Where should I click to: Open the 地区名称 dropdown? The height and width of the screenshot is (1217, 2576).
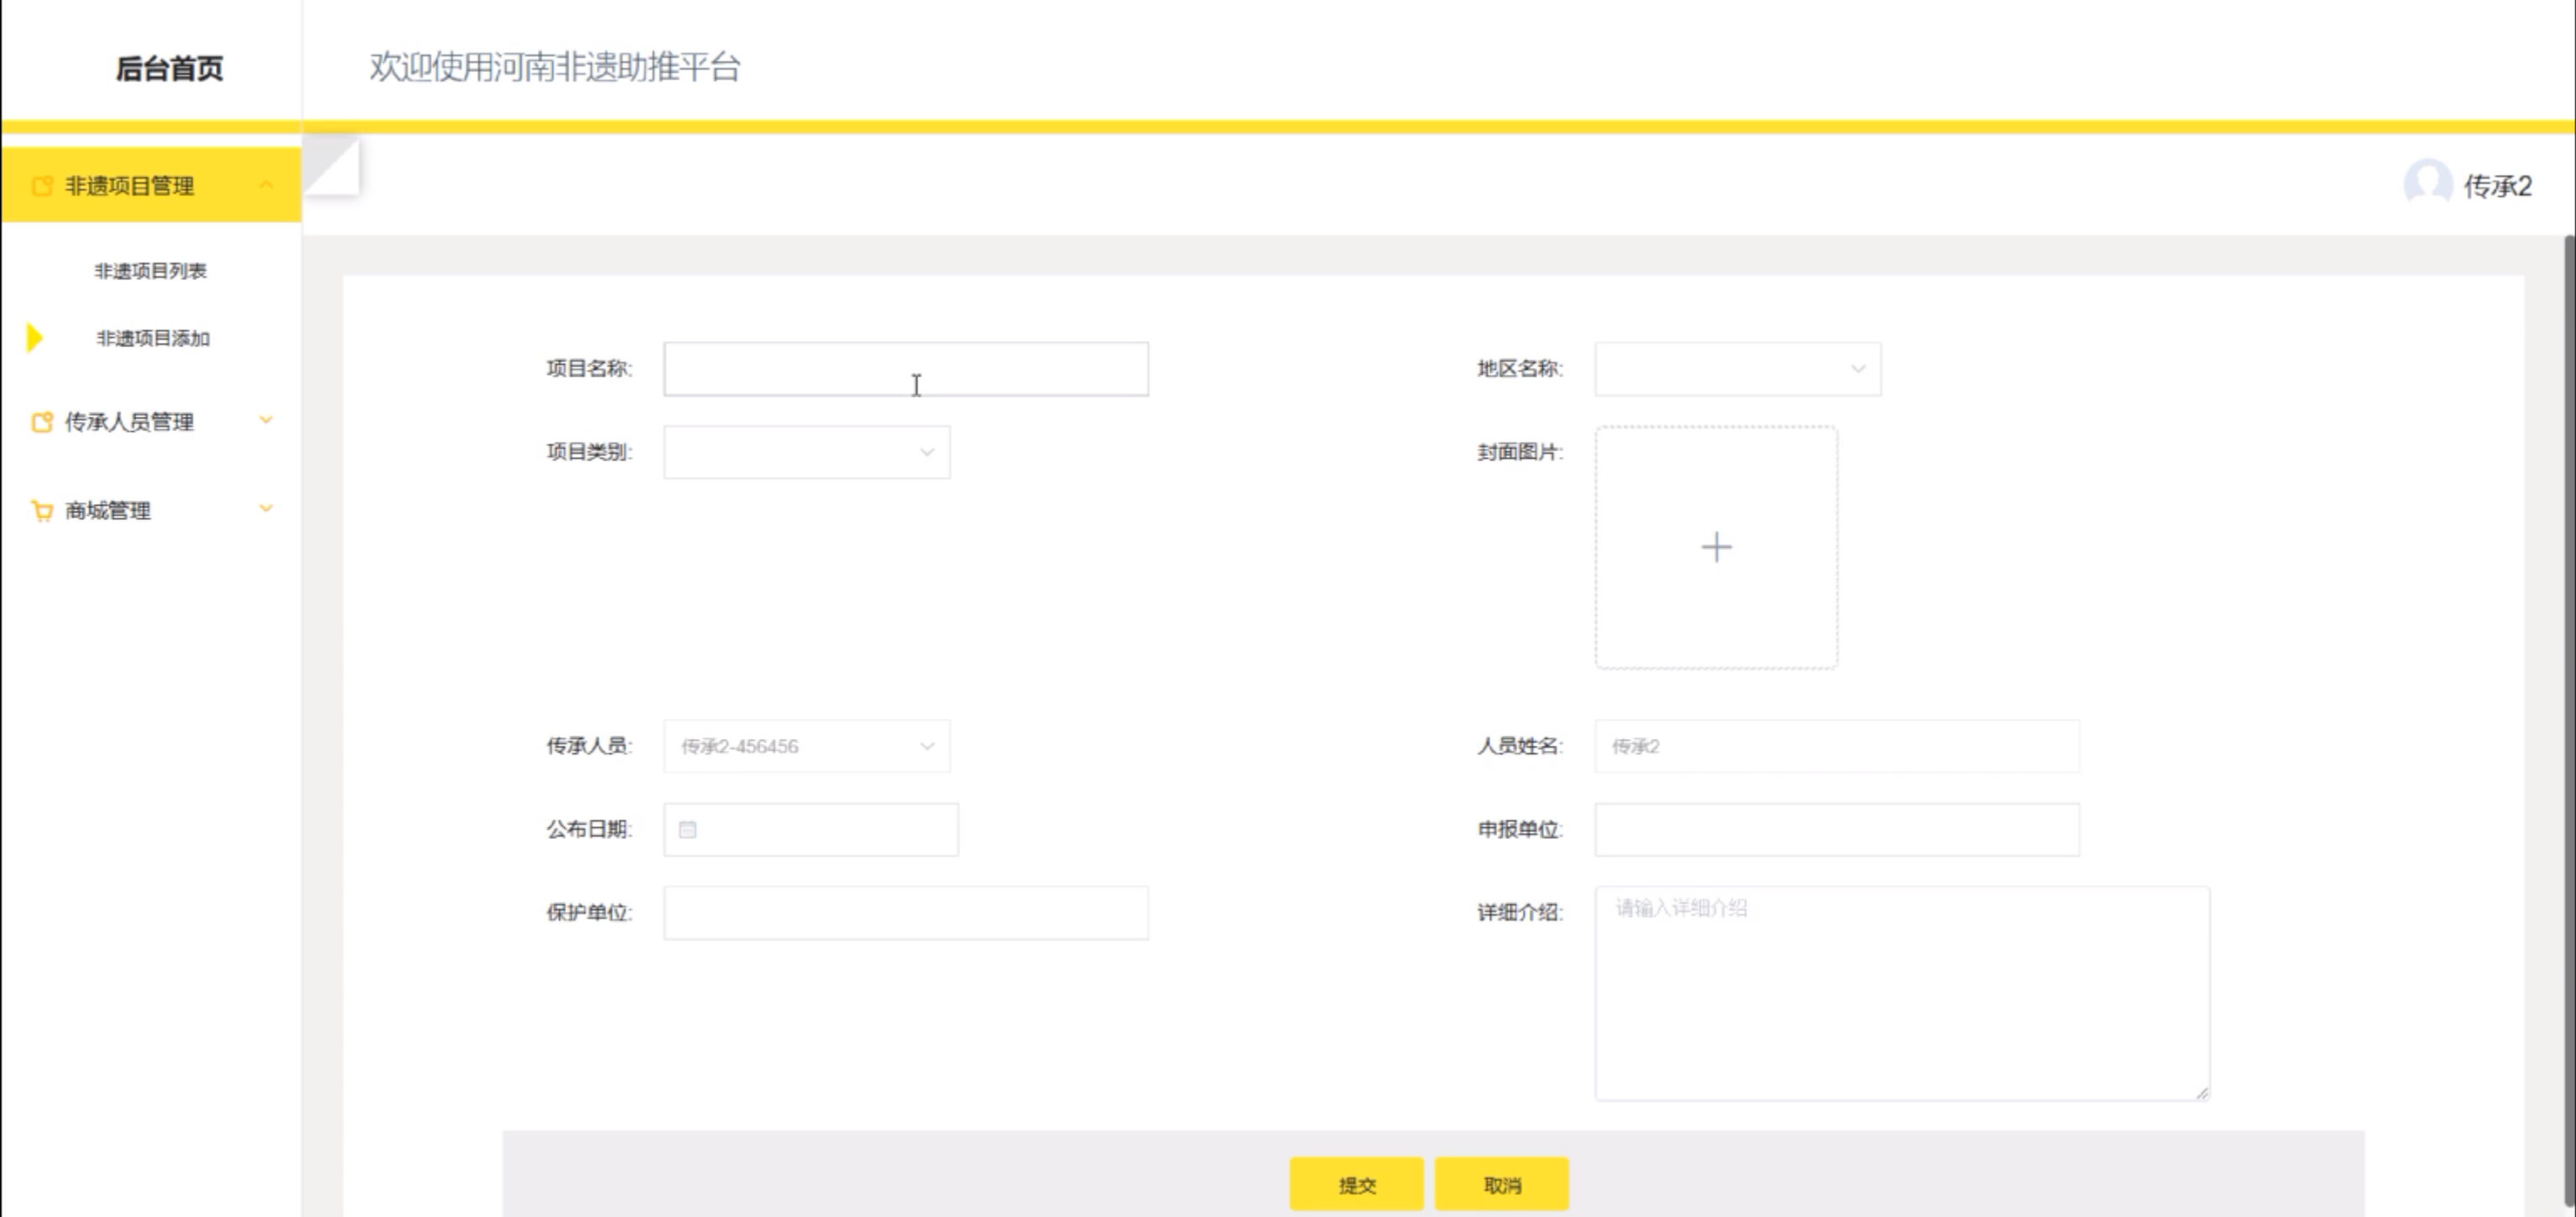pyautogui.click(x=1737, y=369)
